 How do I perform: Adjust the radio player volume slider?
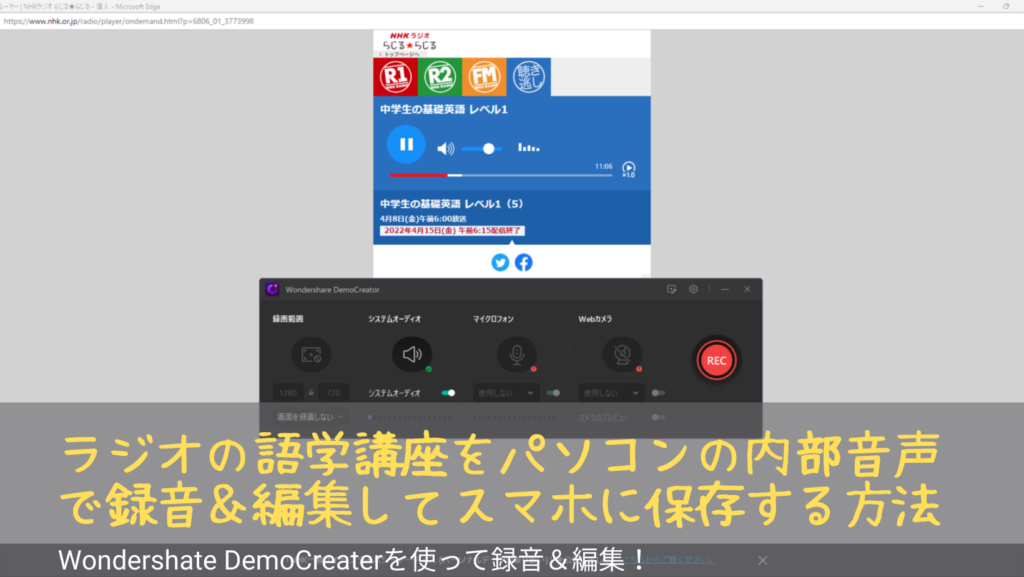482,149
